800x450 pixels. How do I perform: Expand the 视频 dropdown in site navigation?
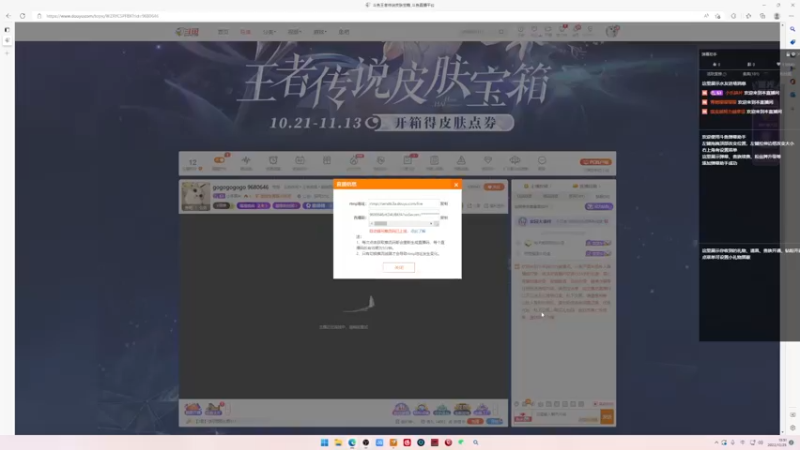[294, 32]
